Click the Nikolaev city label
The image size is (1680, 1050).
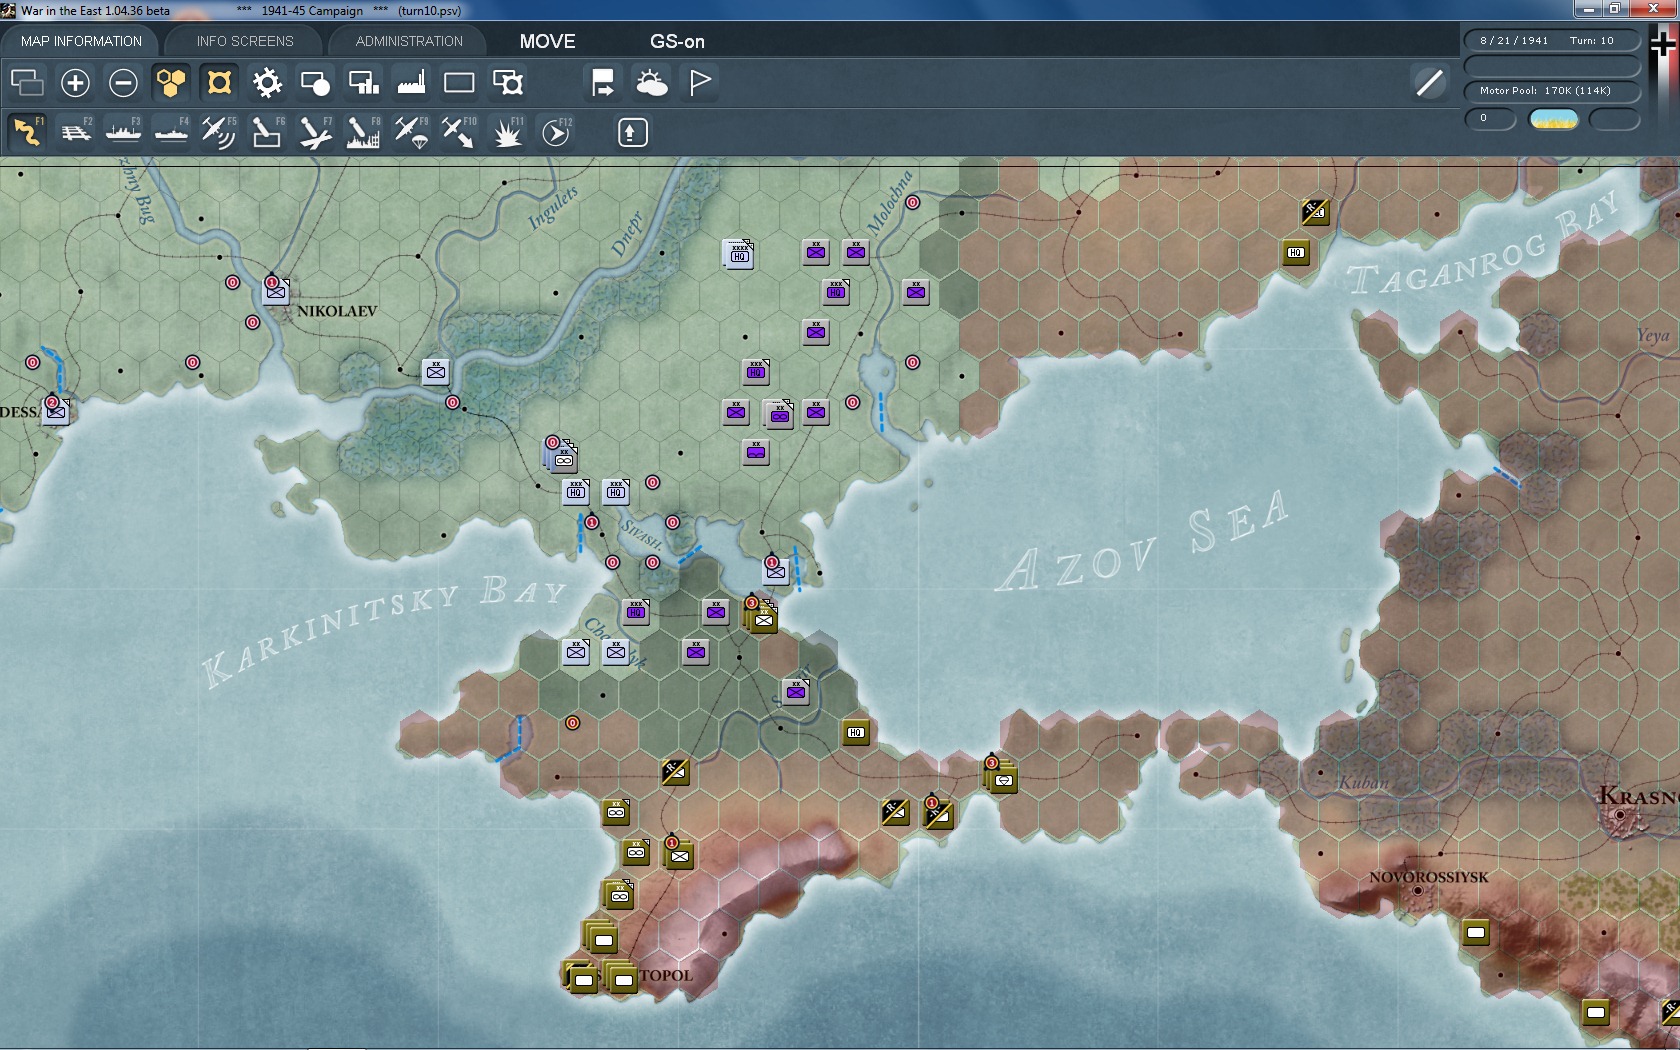point(337,311)
